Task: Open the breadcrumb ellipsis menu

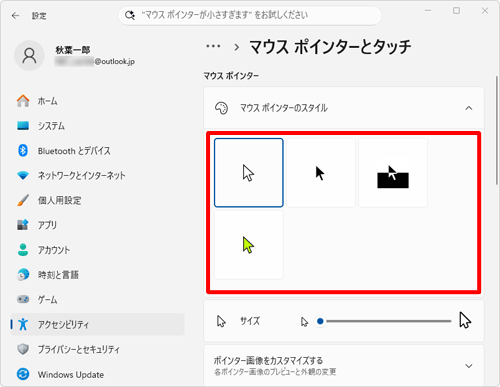Action: (x=213, y=46)
